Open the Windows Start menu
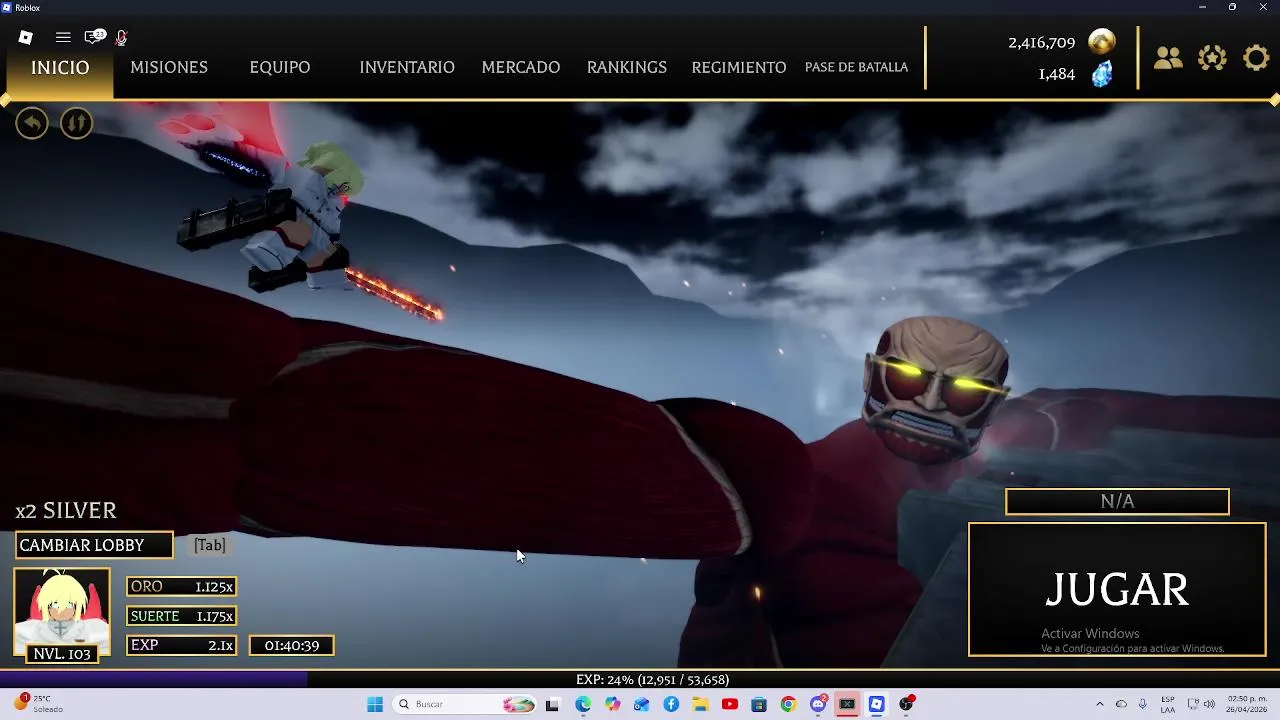Screen dimensions: 1280x720 (x=375, y=704)
